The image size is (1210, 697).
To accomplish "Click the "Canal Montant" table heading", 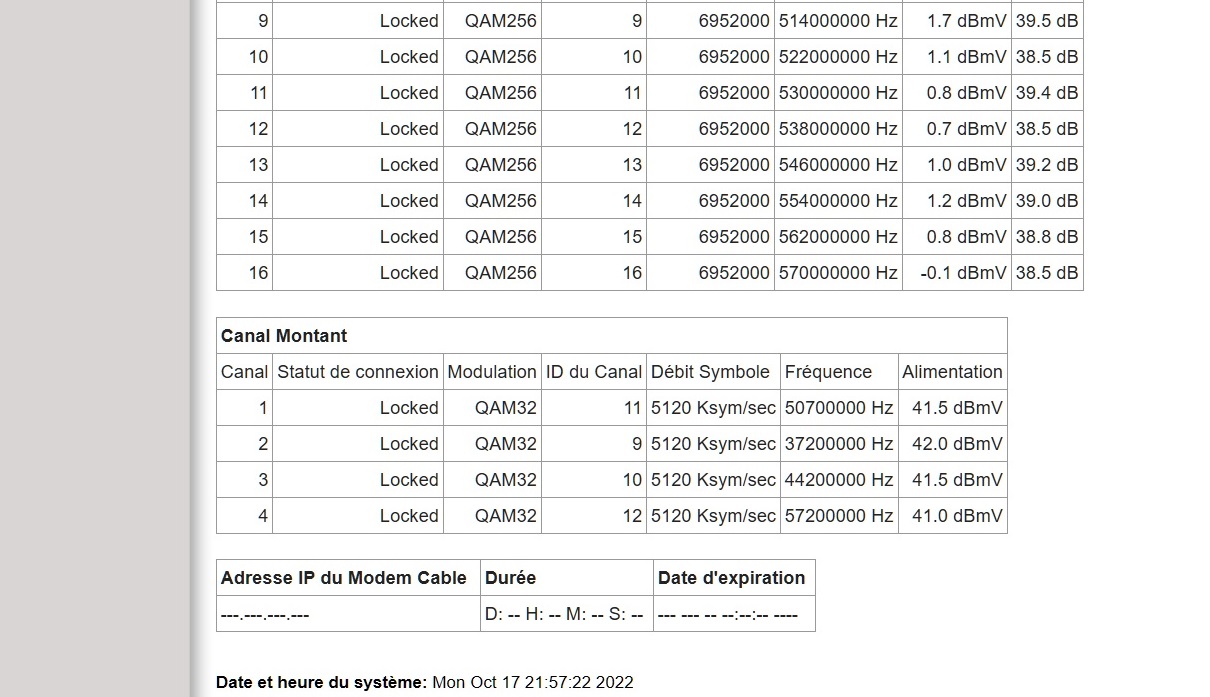I will click(284, 336).
